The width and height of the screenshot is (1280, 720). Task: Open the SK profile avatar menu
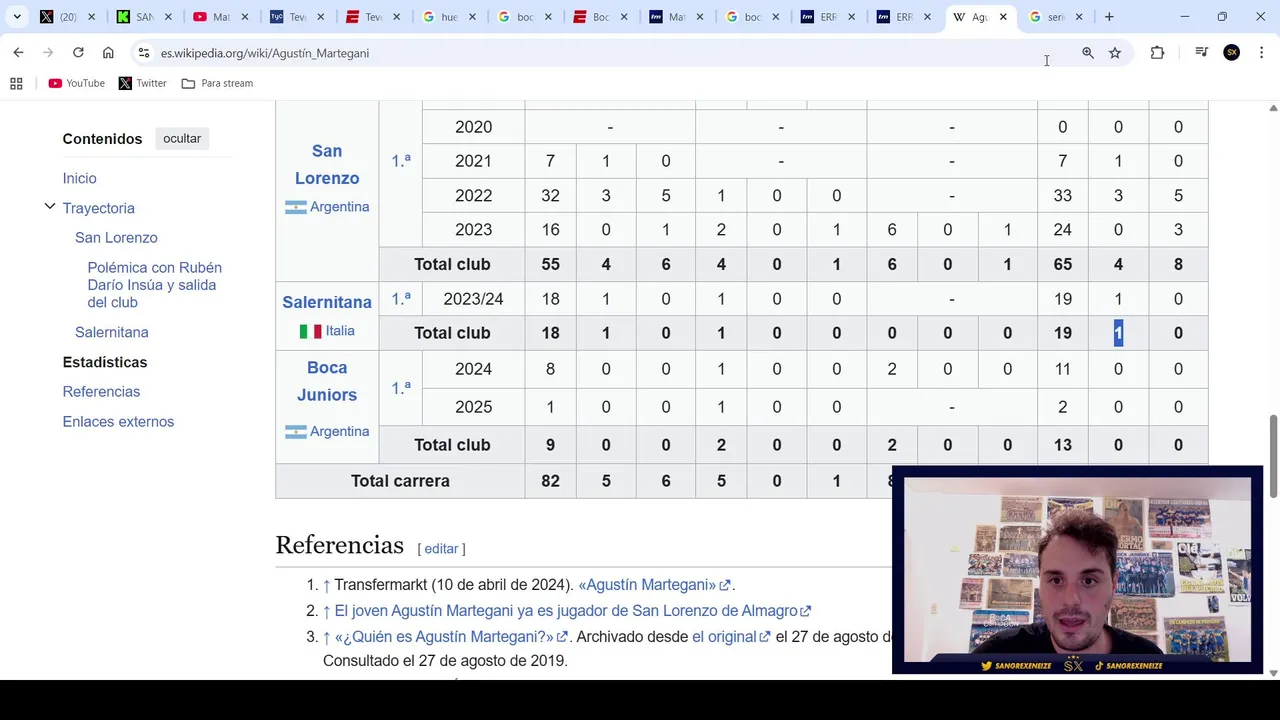(x=1232, y=53)
